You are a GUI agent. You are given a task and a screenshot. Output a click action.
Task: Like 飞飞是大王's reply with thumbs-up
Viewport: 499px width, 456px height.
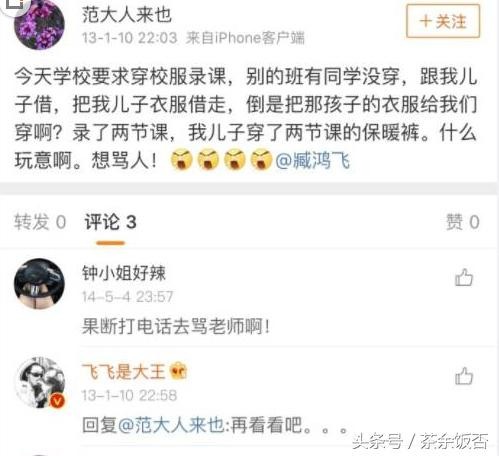coord(464,376)
